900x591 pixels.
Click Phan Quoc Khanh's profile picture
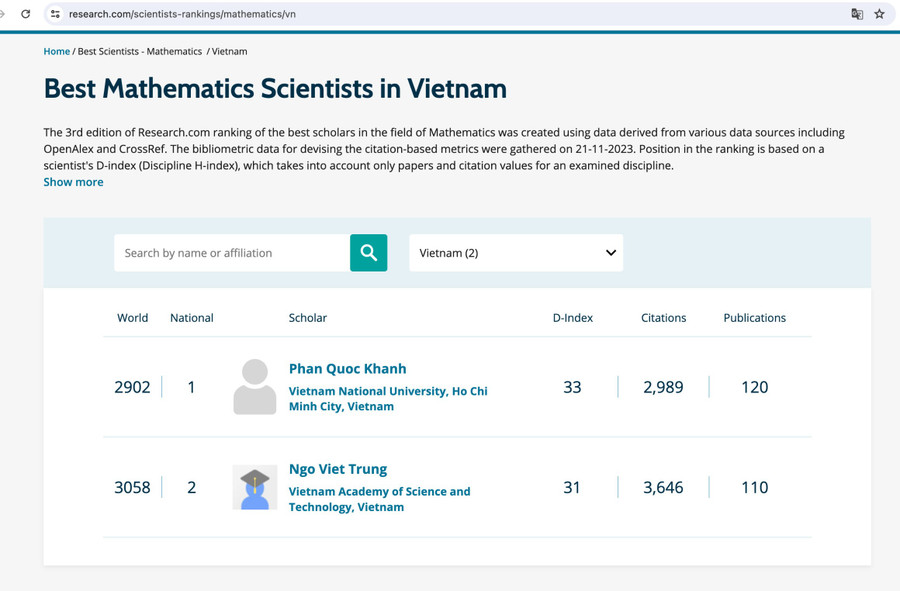click(x=255, y=387)
